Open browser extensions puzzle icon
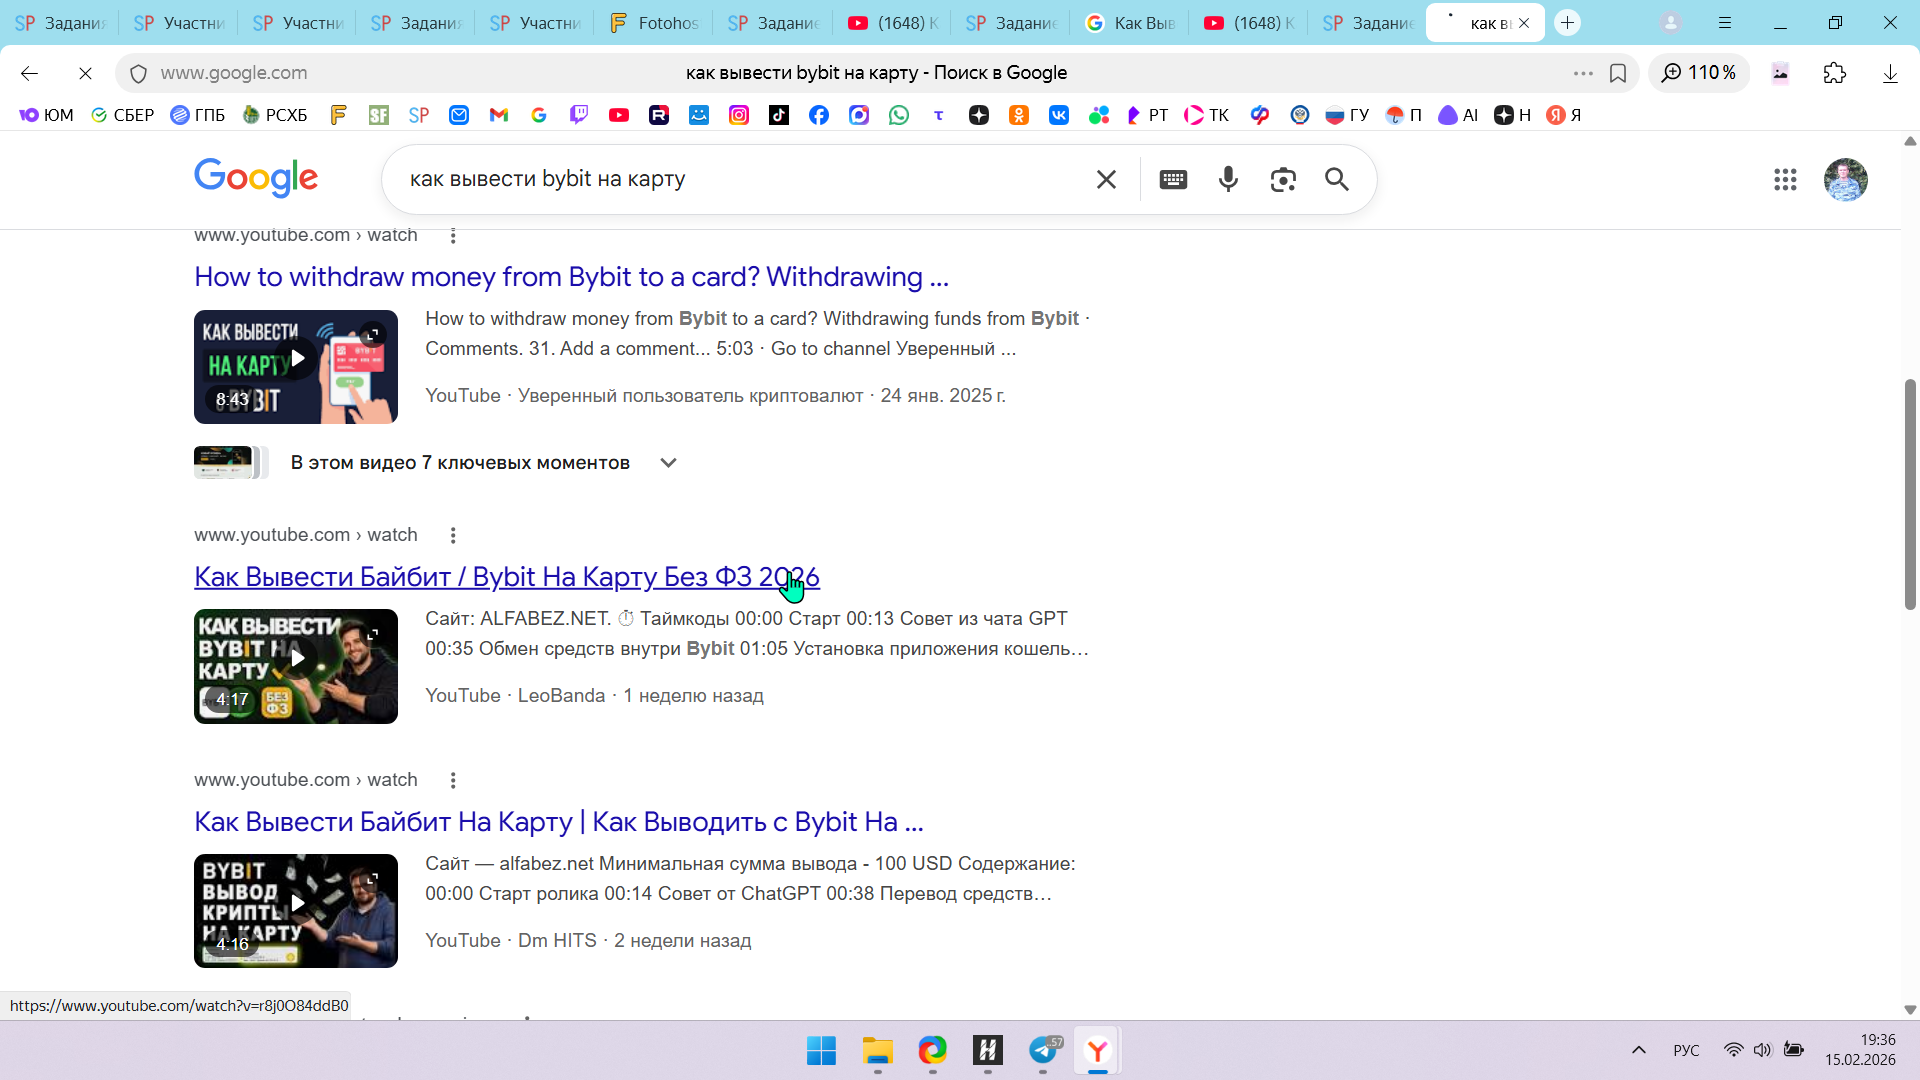The width and height of the screenshot is (1920, 1080). 1835,73
